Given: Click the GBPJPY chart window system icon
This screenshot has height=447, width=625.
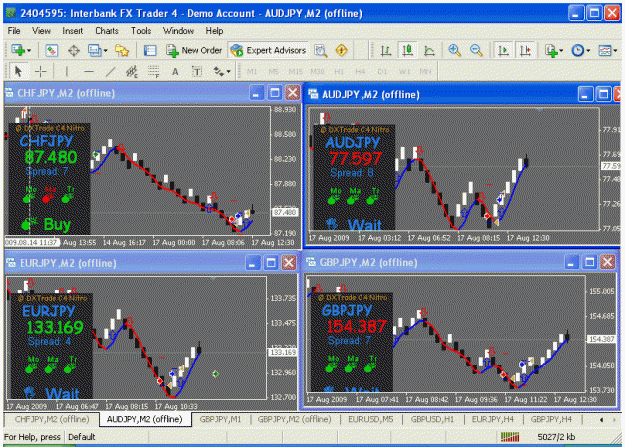Looking at the screenshot, I should tap(311, 262).
